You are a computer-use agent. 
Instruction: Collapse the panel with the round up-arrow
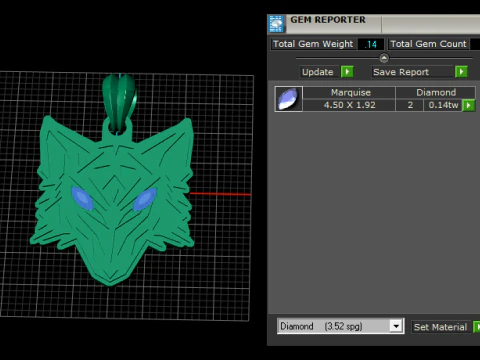coord(384,58)
